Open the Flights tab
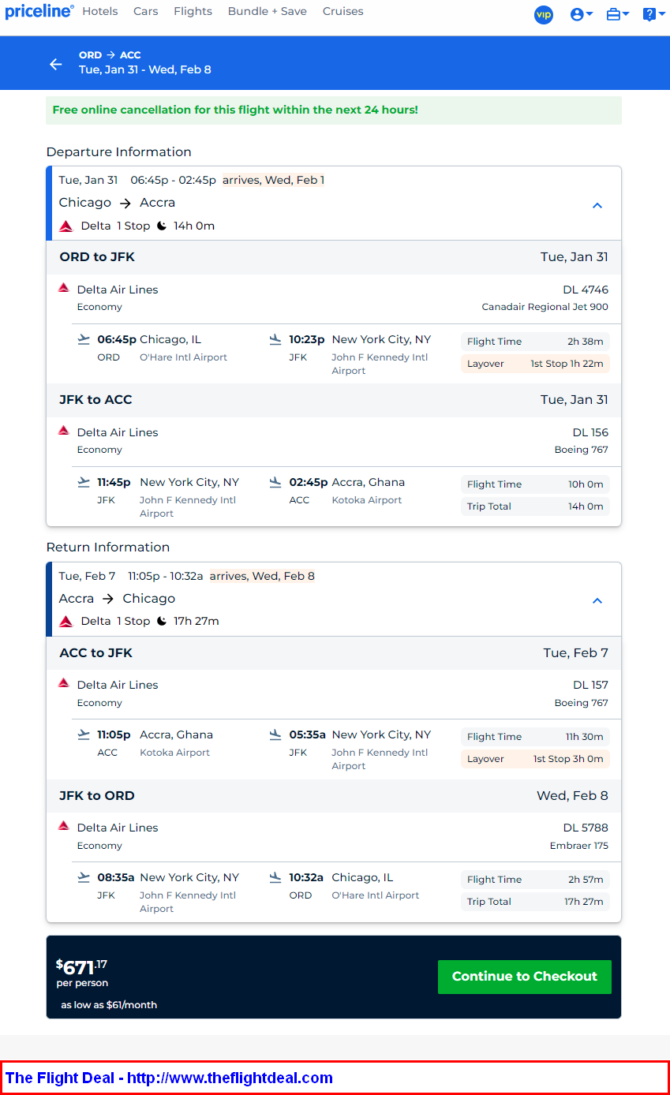This screenshot has height=1095, width=670. click(x=193, y=11)
